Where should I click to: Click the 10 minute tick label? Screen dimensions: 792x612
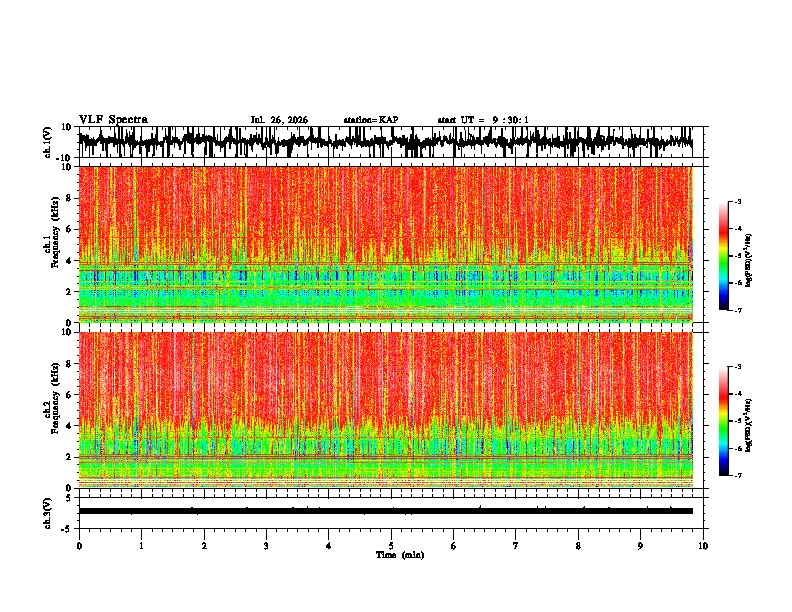(703, 546)
